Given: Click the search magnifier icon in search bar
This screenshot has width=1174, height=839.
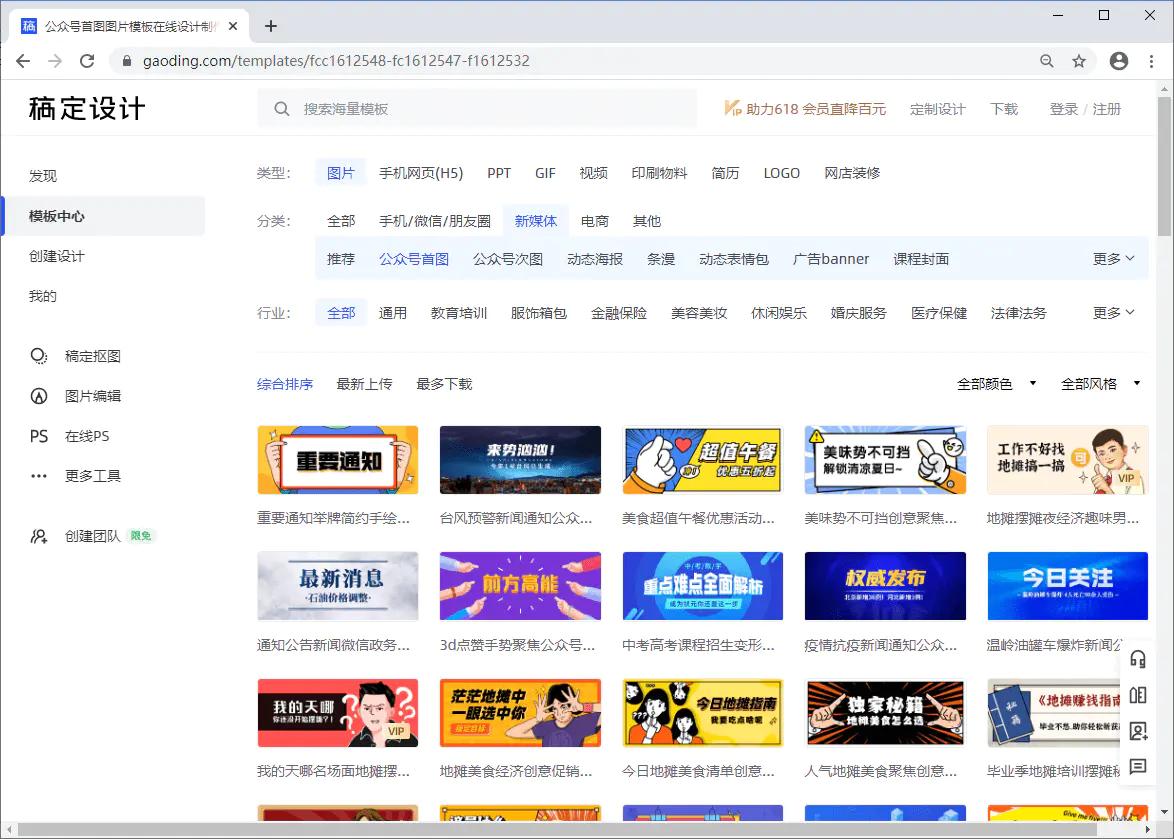Looking at the screenshot, I should (281, 108).
